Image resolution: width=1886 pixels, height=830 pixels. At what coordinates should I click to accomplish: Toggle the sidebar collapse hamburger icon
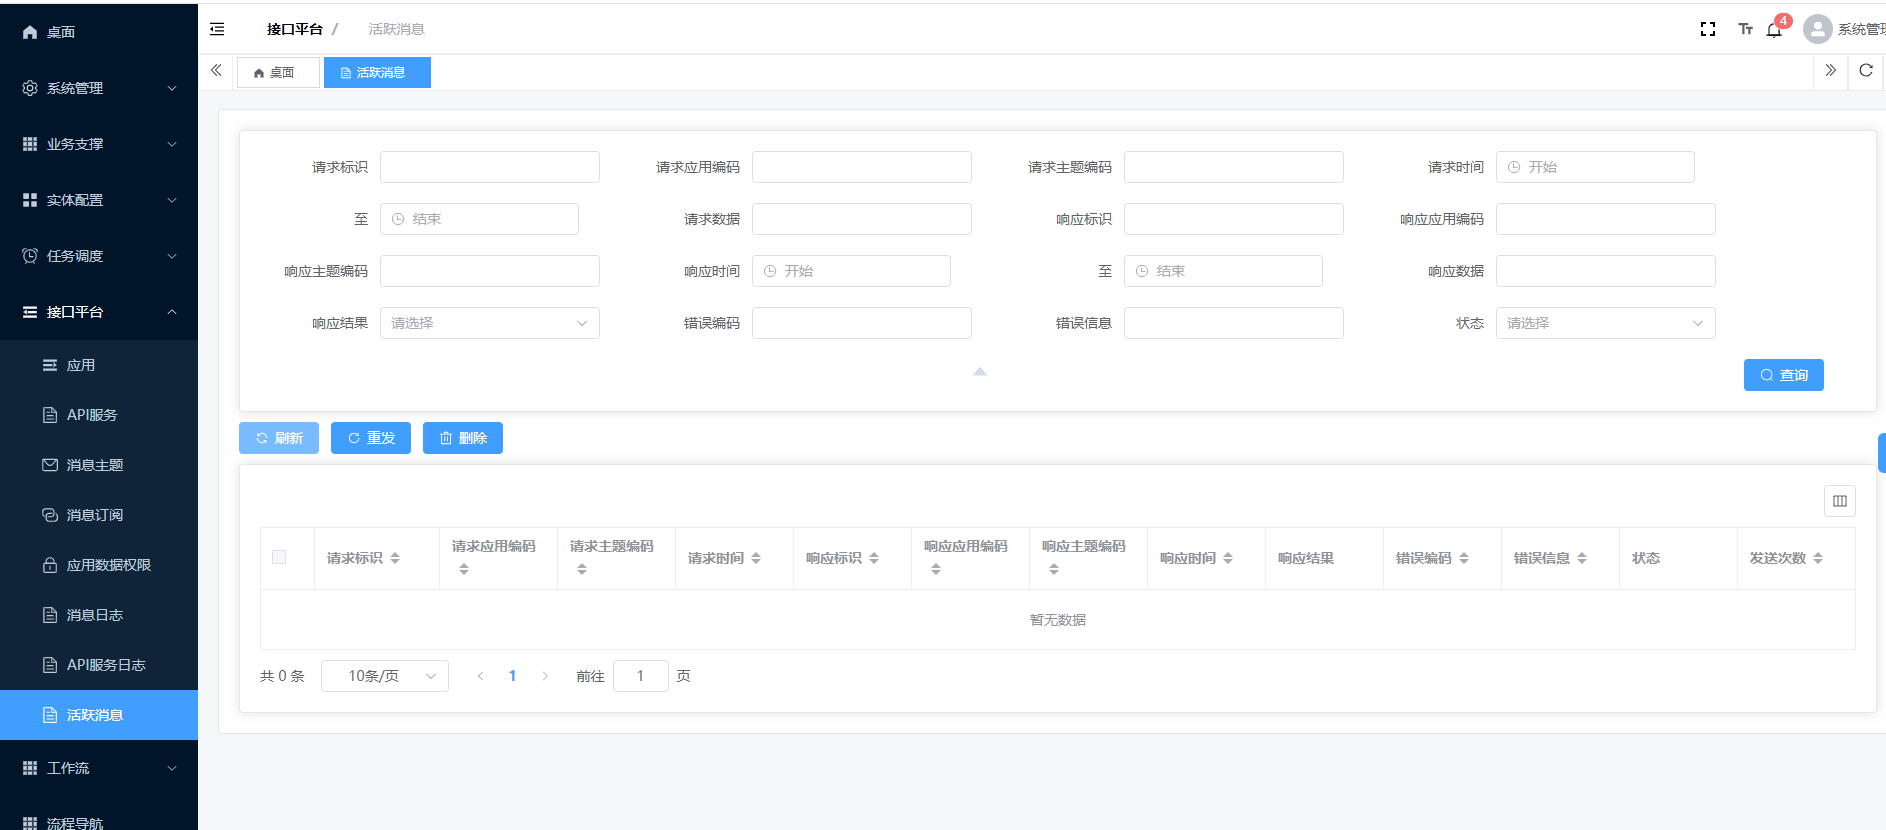coord(217,29)
